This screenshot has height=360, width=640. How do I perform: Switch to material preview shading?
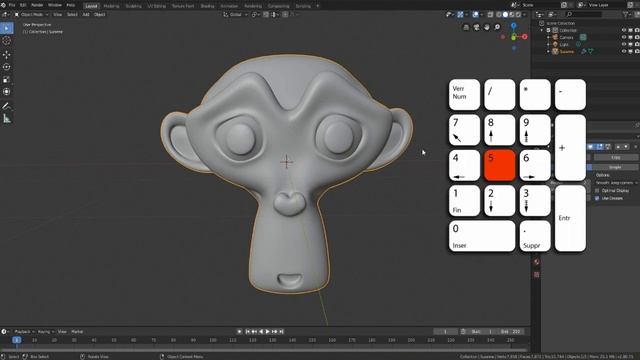[x=512, y=14]
